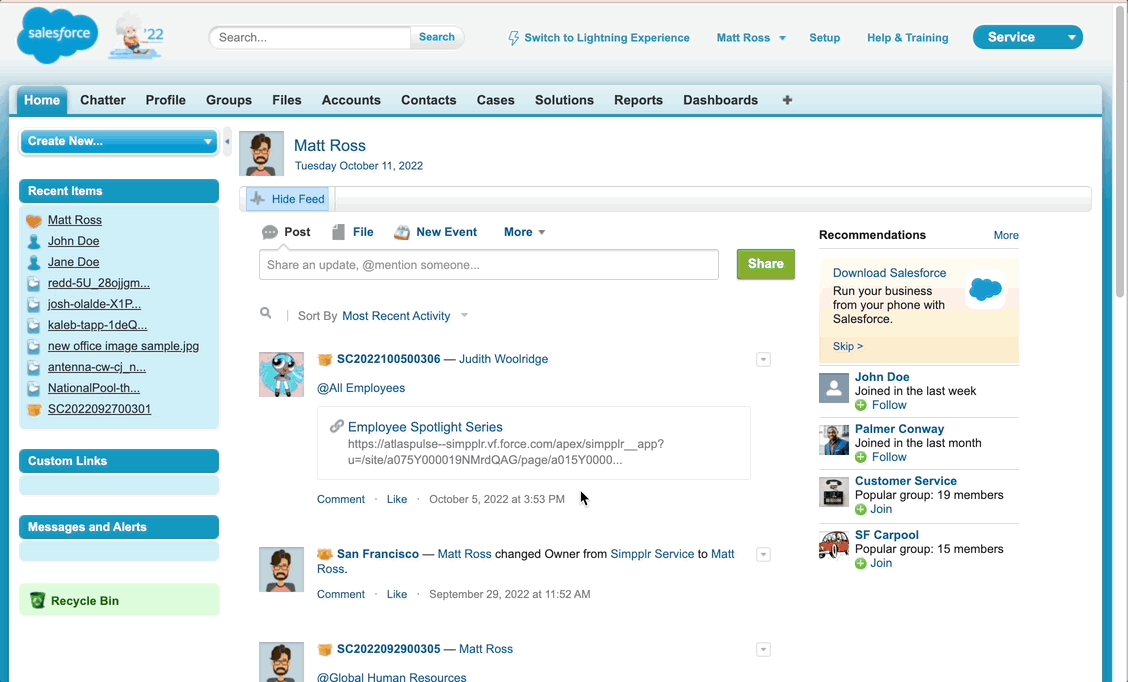Expand the More publisher actions menu
Image resolution: width=1128 pixels, height=682 pixels.
[524, 232]
